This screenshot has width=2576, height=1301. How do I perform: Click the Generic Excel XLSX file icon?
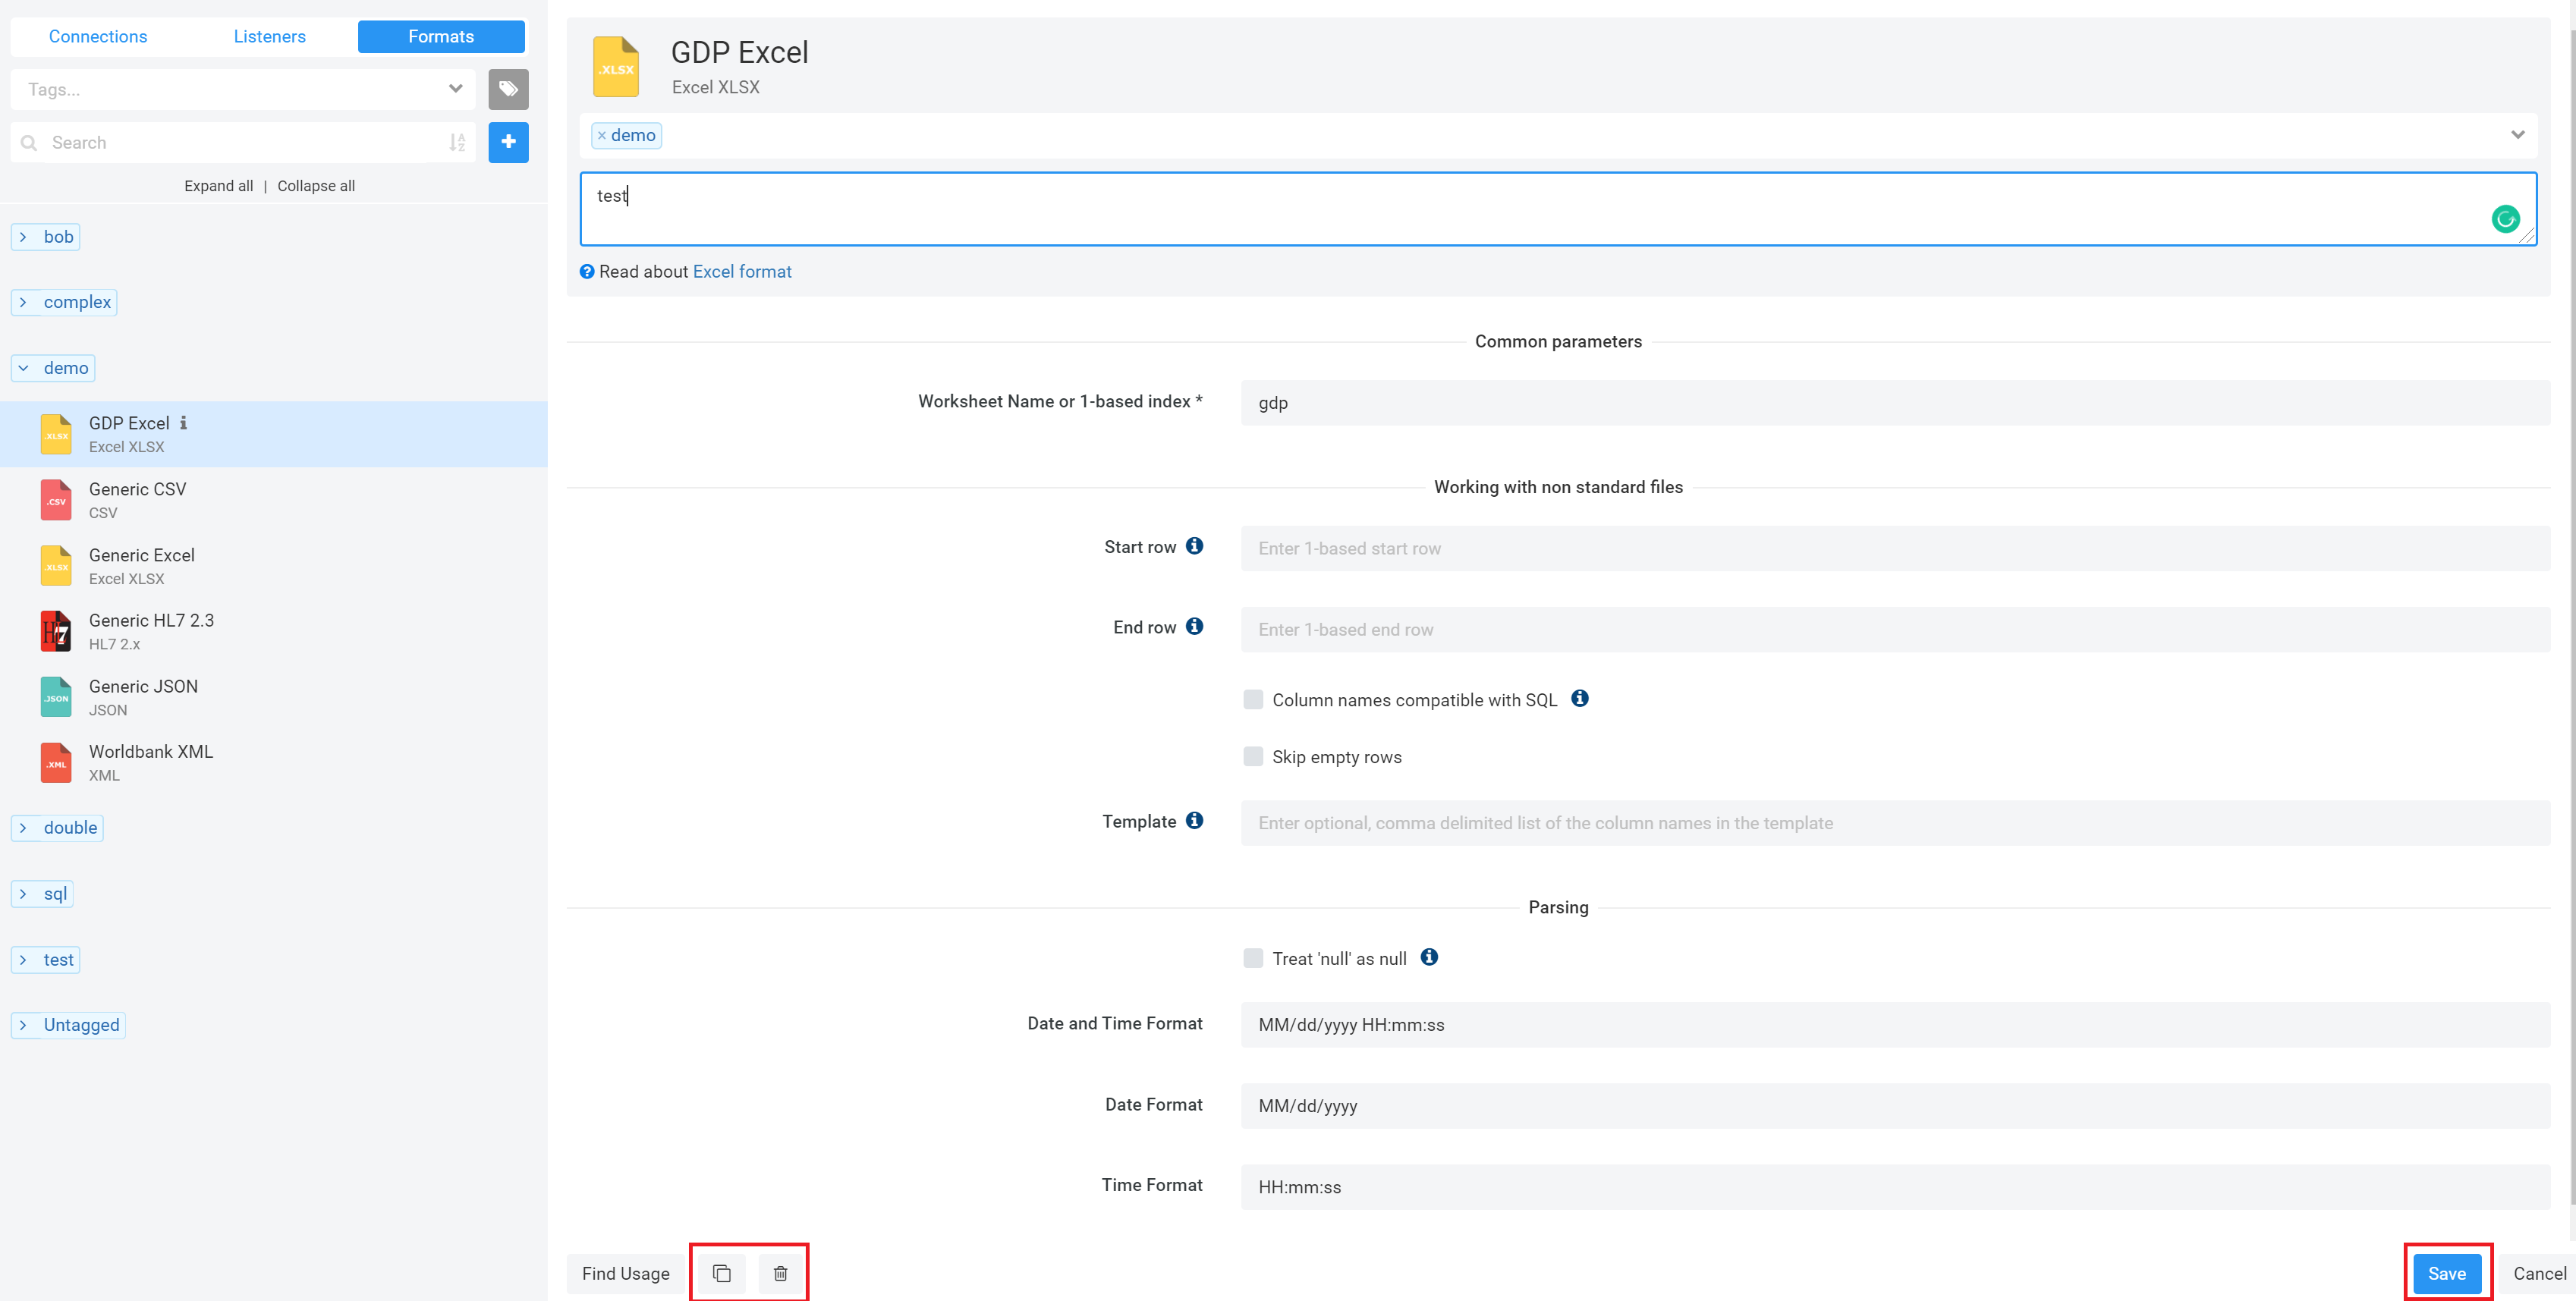click(x=56, y=566)
